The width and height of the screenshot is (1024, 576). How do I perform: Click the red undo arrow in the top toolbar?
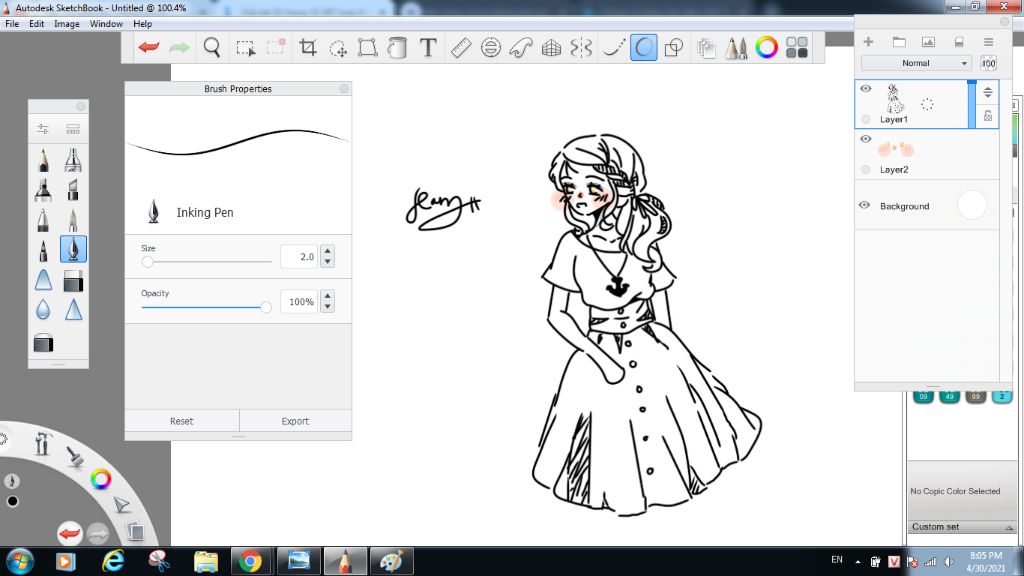pos(149,47)
